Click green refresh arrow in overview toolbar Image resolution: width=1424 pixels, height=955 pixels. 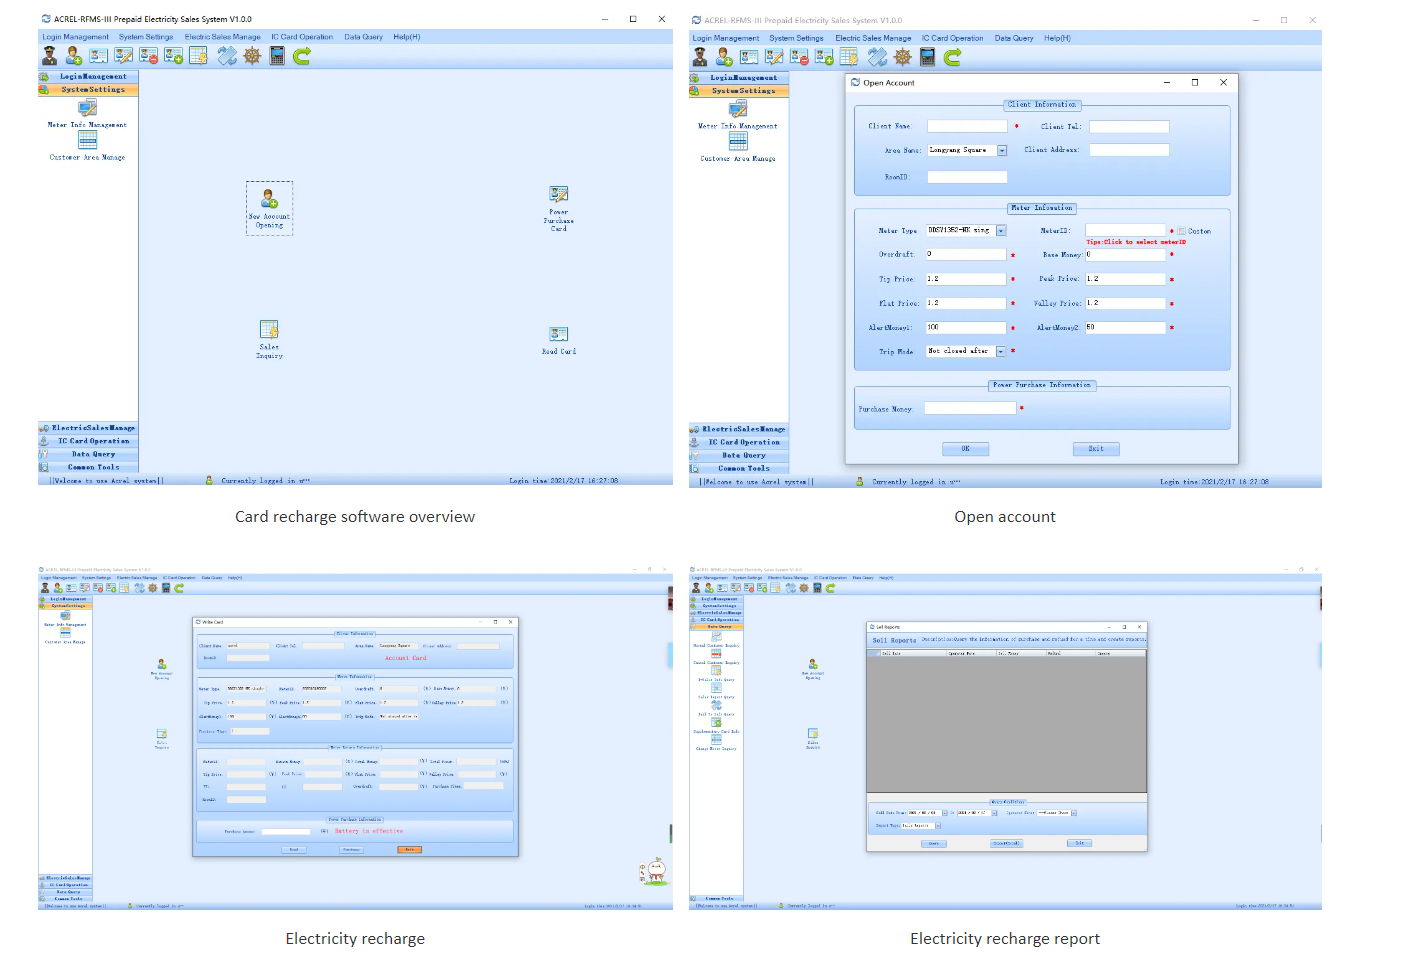tap(302, 57)
